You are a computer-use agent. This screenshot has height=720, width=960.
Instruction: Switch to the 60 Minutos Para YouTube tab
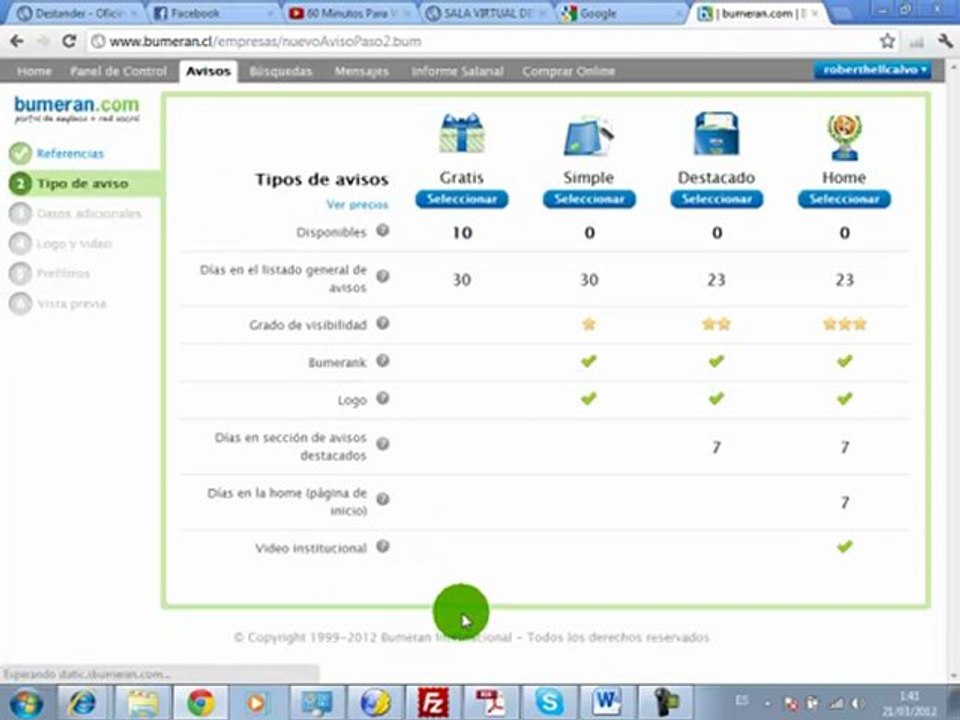click(x=349, y=13)
